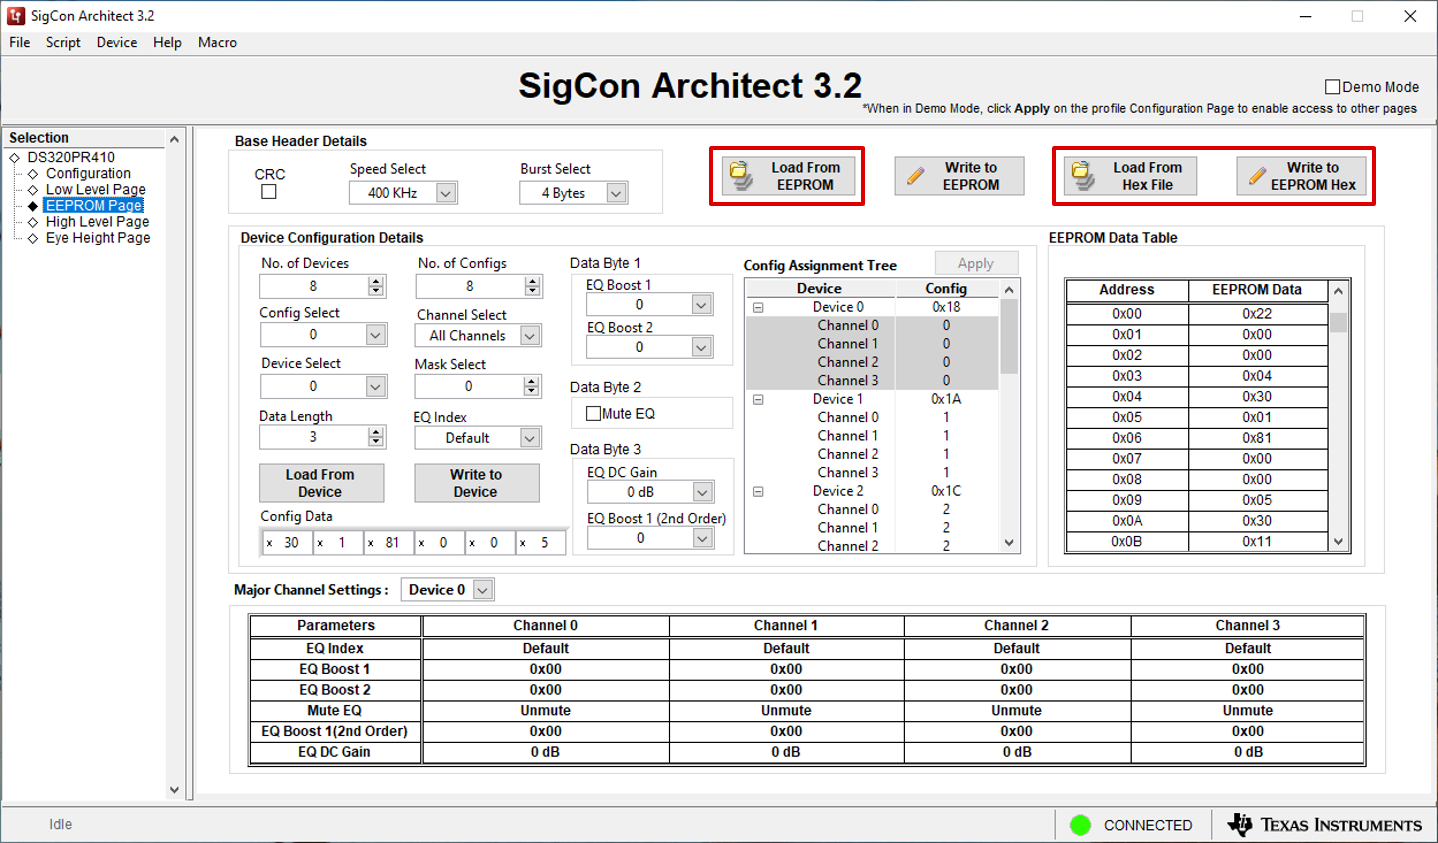The width and height of the screenshot is (1438, 843).
Task: Click the SigCon Architect app icon in title bar
Action: tap(16, 16)
